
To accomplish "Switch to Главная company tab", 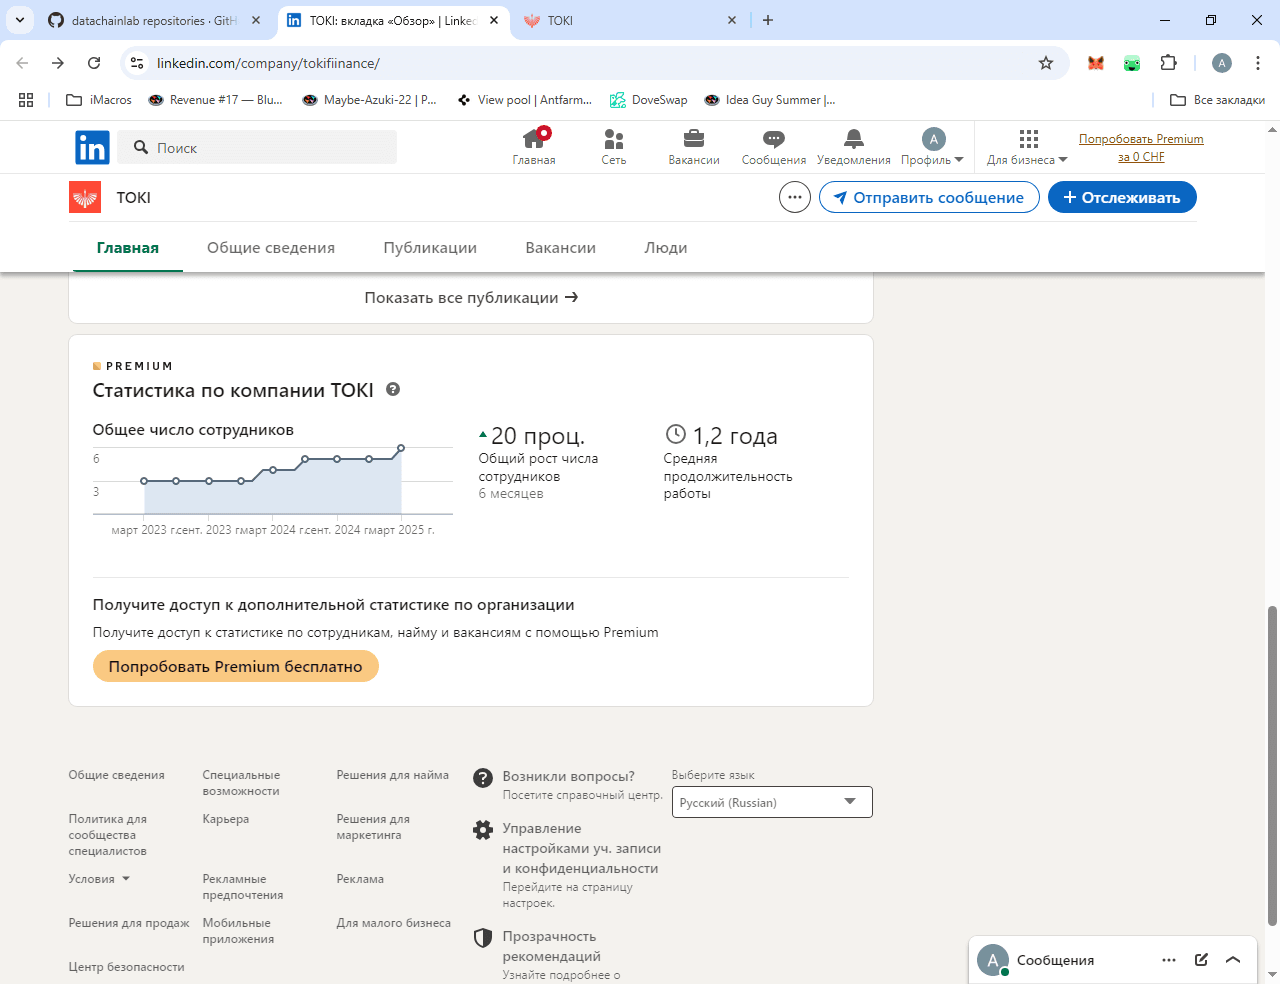I will [128, 248].
